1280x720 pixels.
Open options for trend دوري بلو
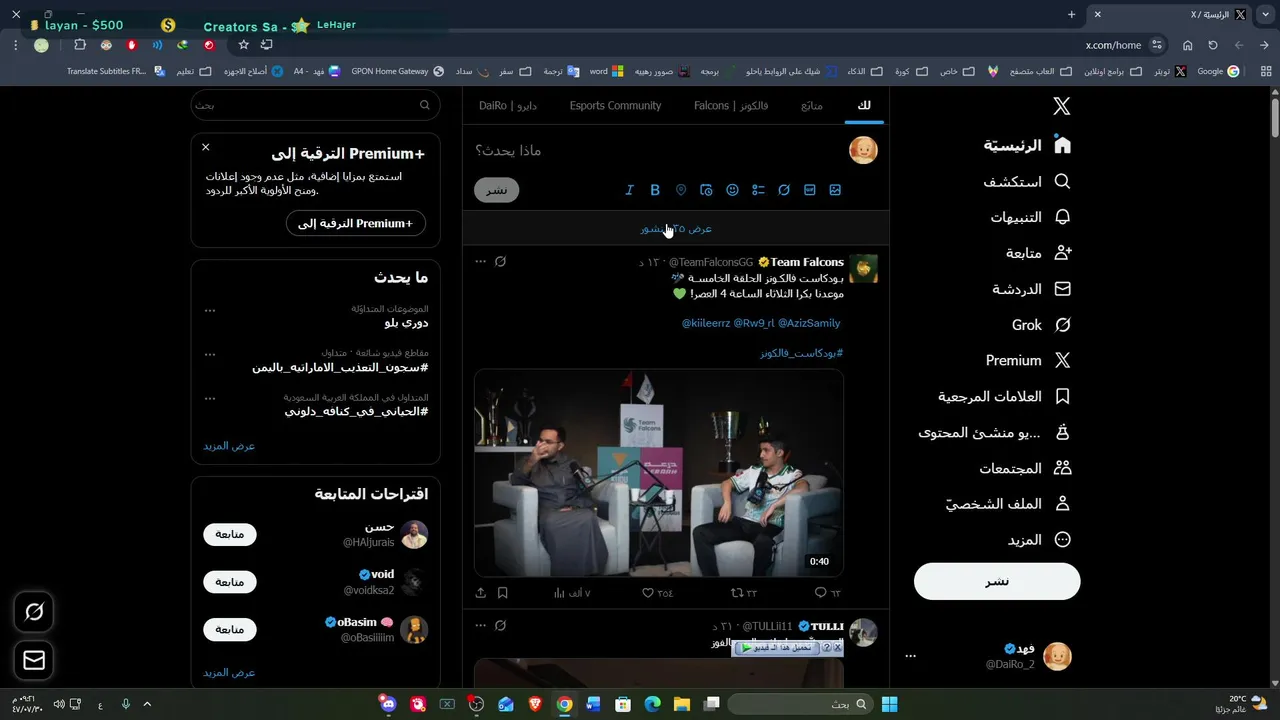(x=210, y=310)
